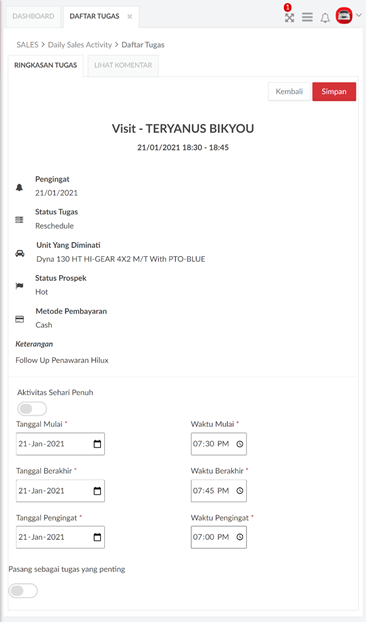Click the red car user avatar
This screenshot has height=622, width=366.
[344, 16]
